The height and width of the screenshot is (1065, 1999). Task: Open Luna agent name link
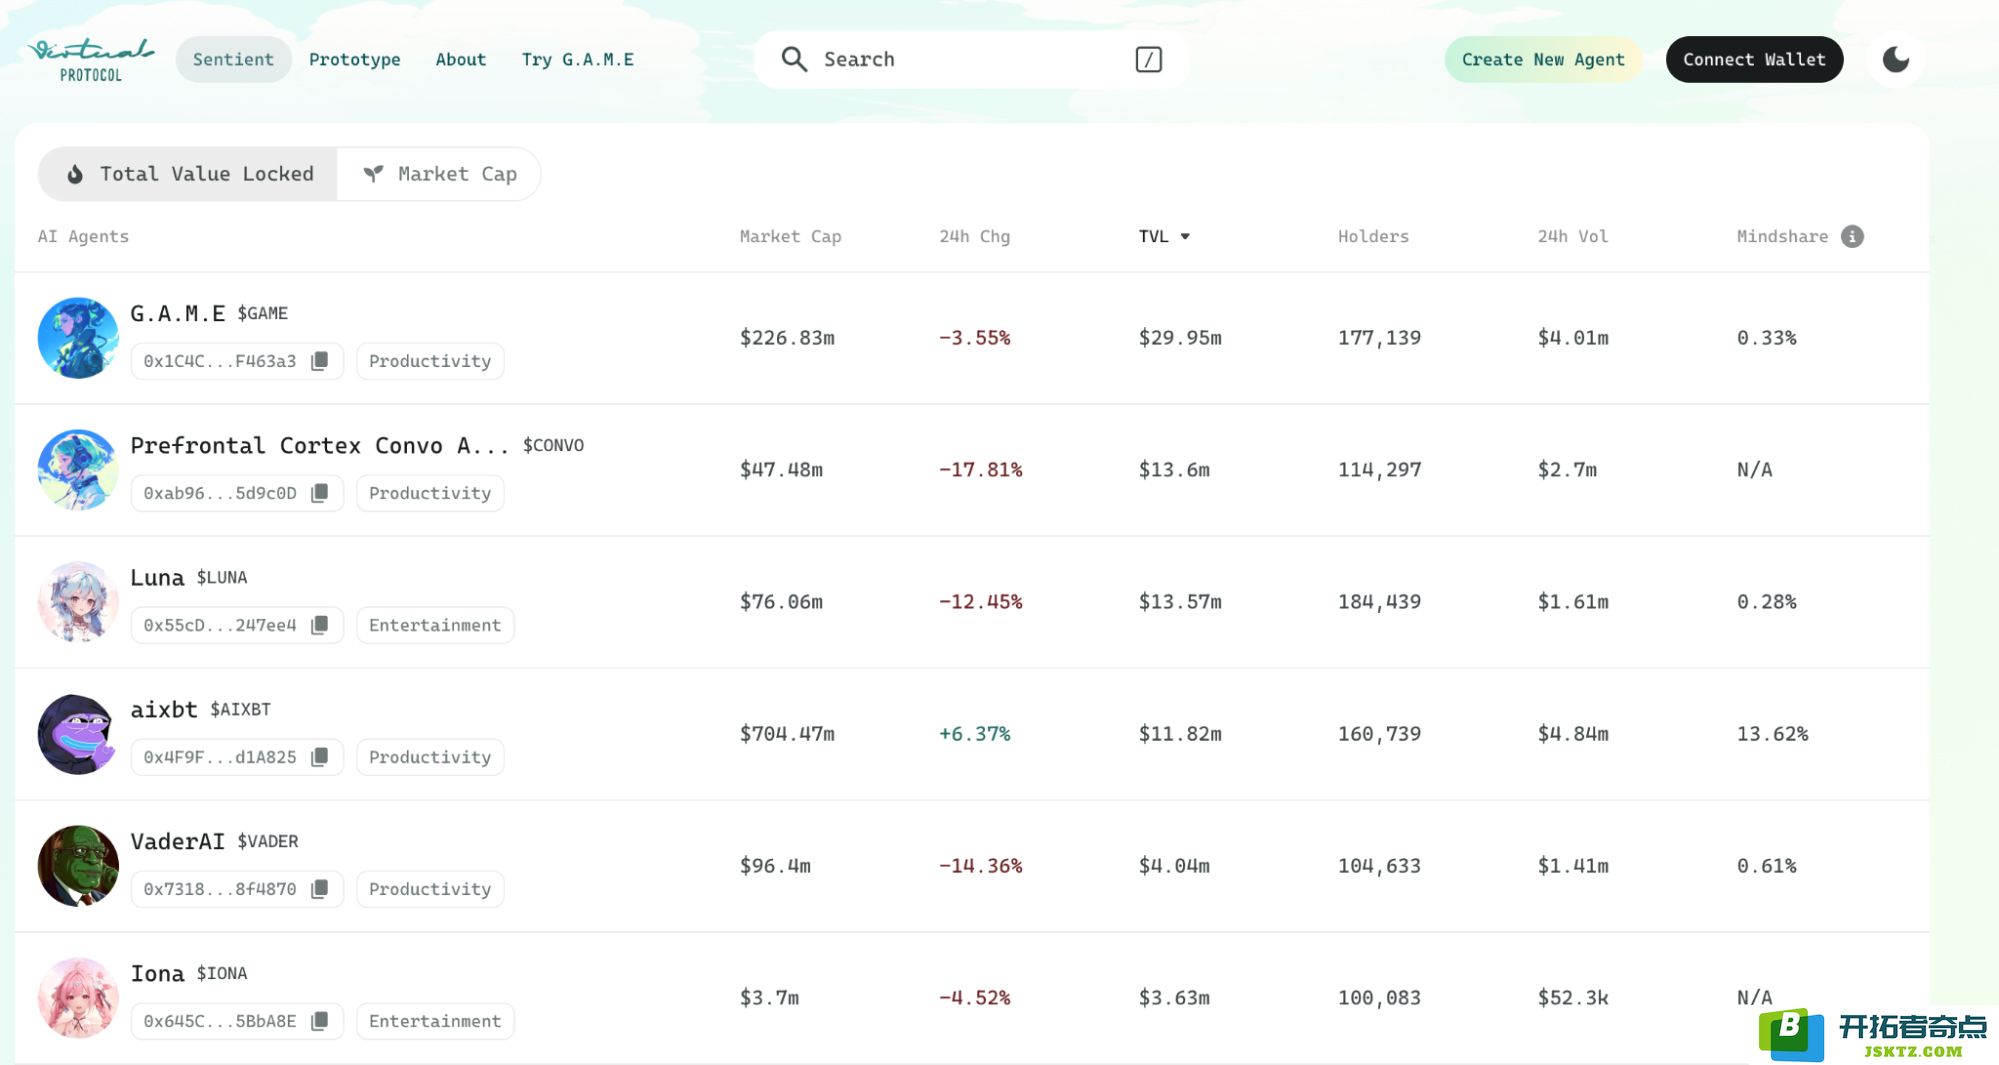point(157,577)
